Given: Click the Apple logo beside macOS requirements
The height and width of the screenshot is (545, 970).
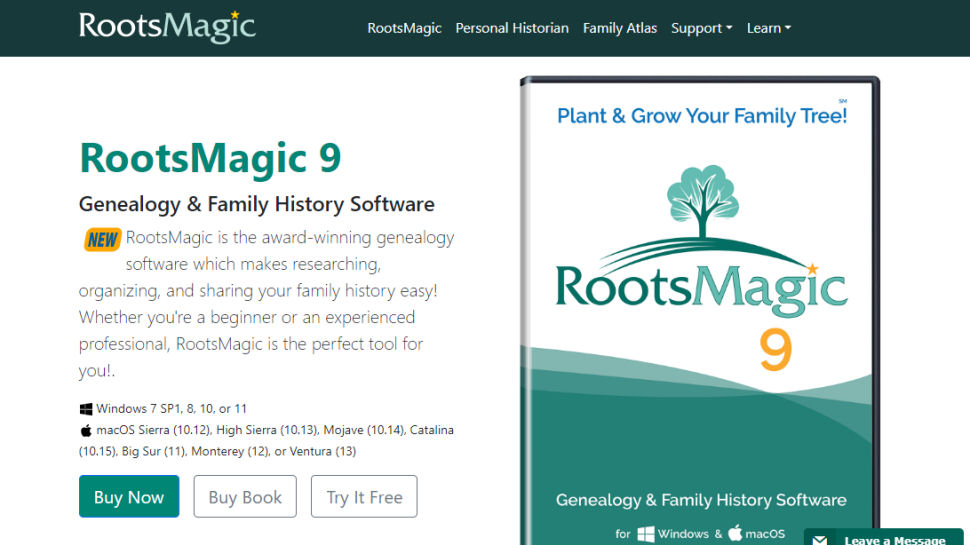Looking at the screenshot, I should tap(86, 431).
